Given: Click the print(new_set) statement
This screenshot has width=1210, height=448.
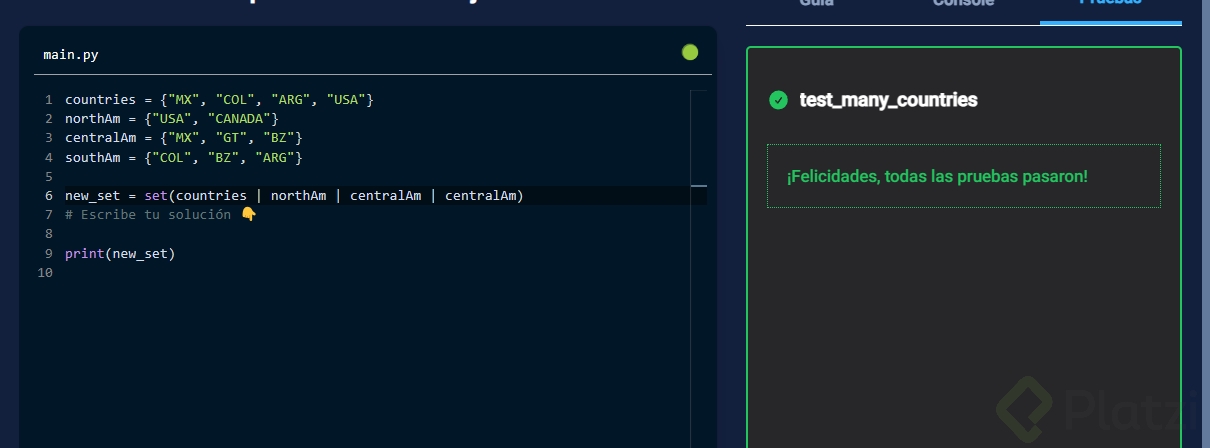Looking at the screenshot, I should click(120, 254).
